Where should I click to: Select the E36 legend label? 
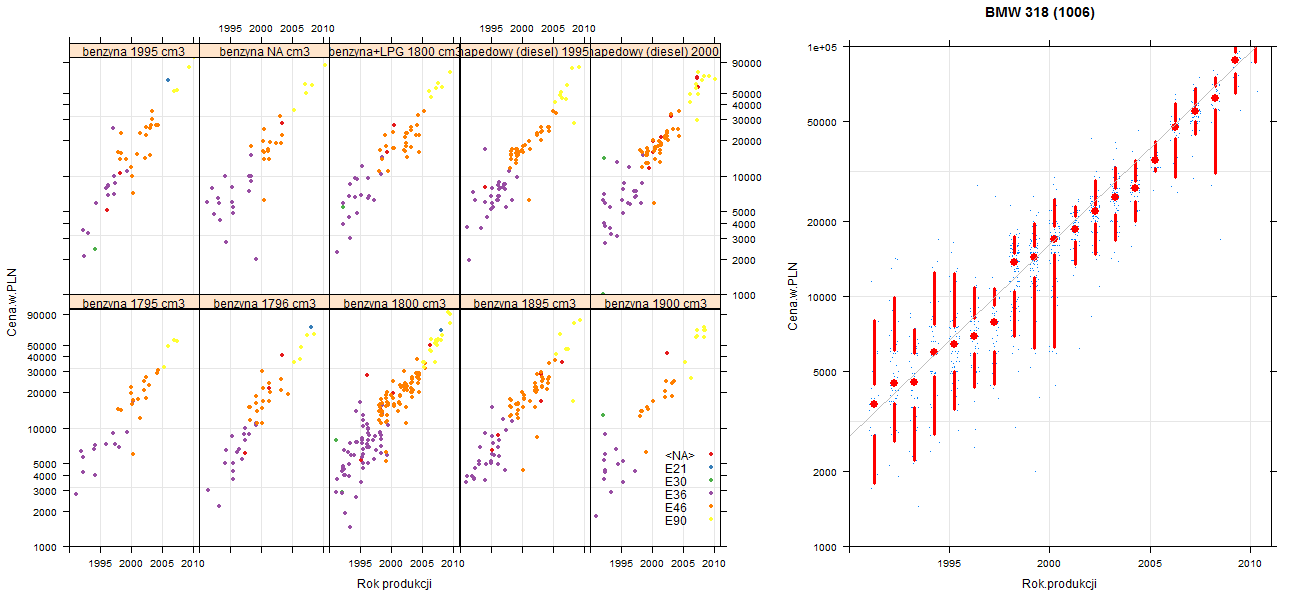(x=676, y=494)
